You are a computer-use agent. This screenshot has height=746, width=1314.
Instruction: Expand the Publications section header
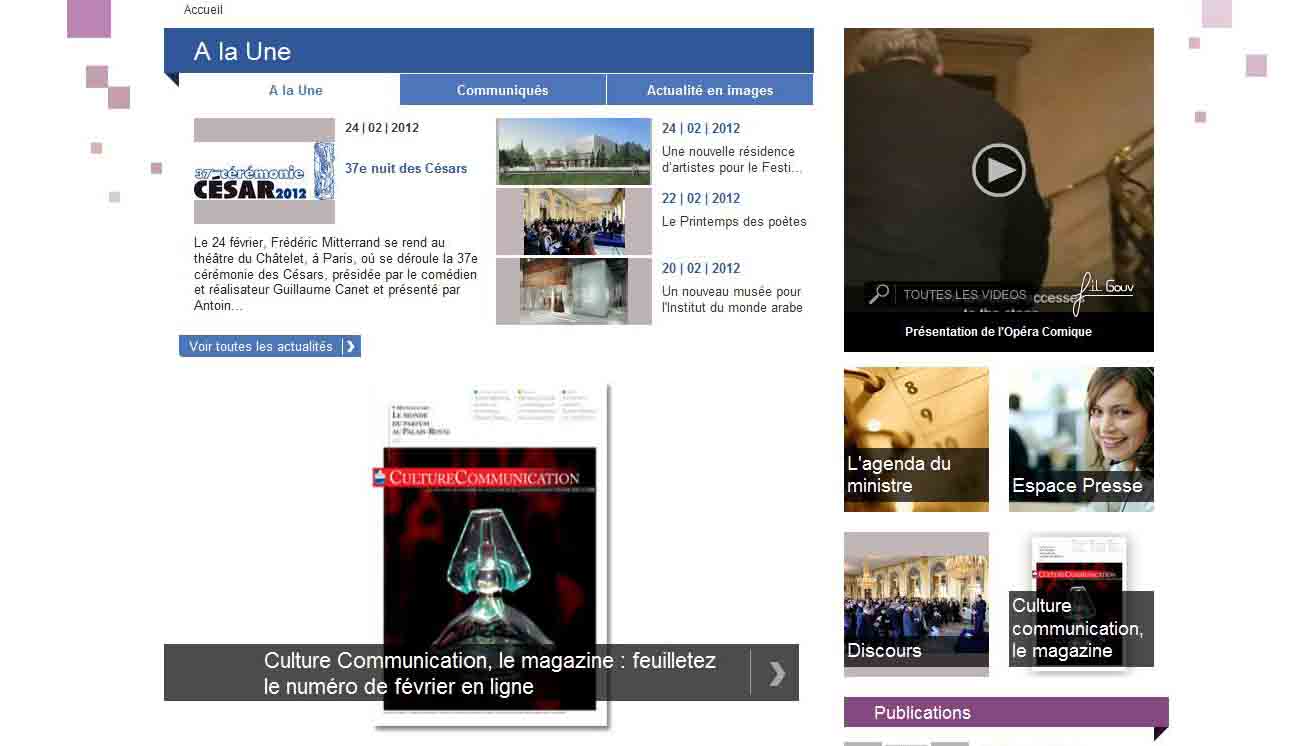[x=1005, y=712]
